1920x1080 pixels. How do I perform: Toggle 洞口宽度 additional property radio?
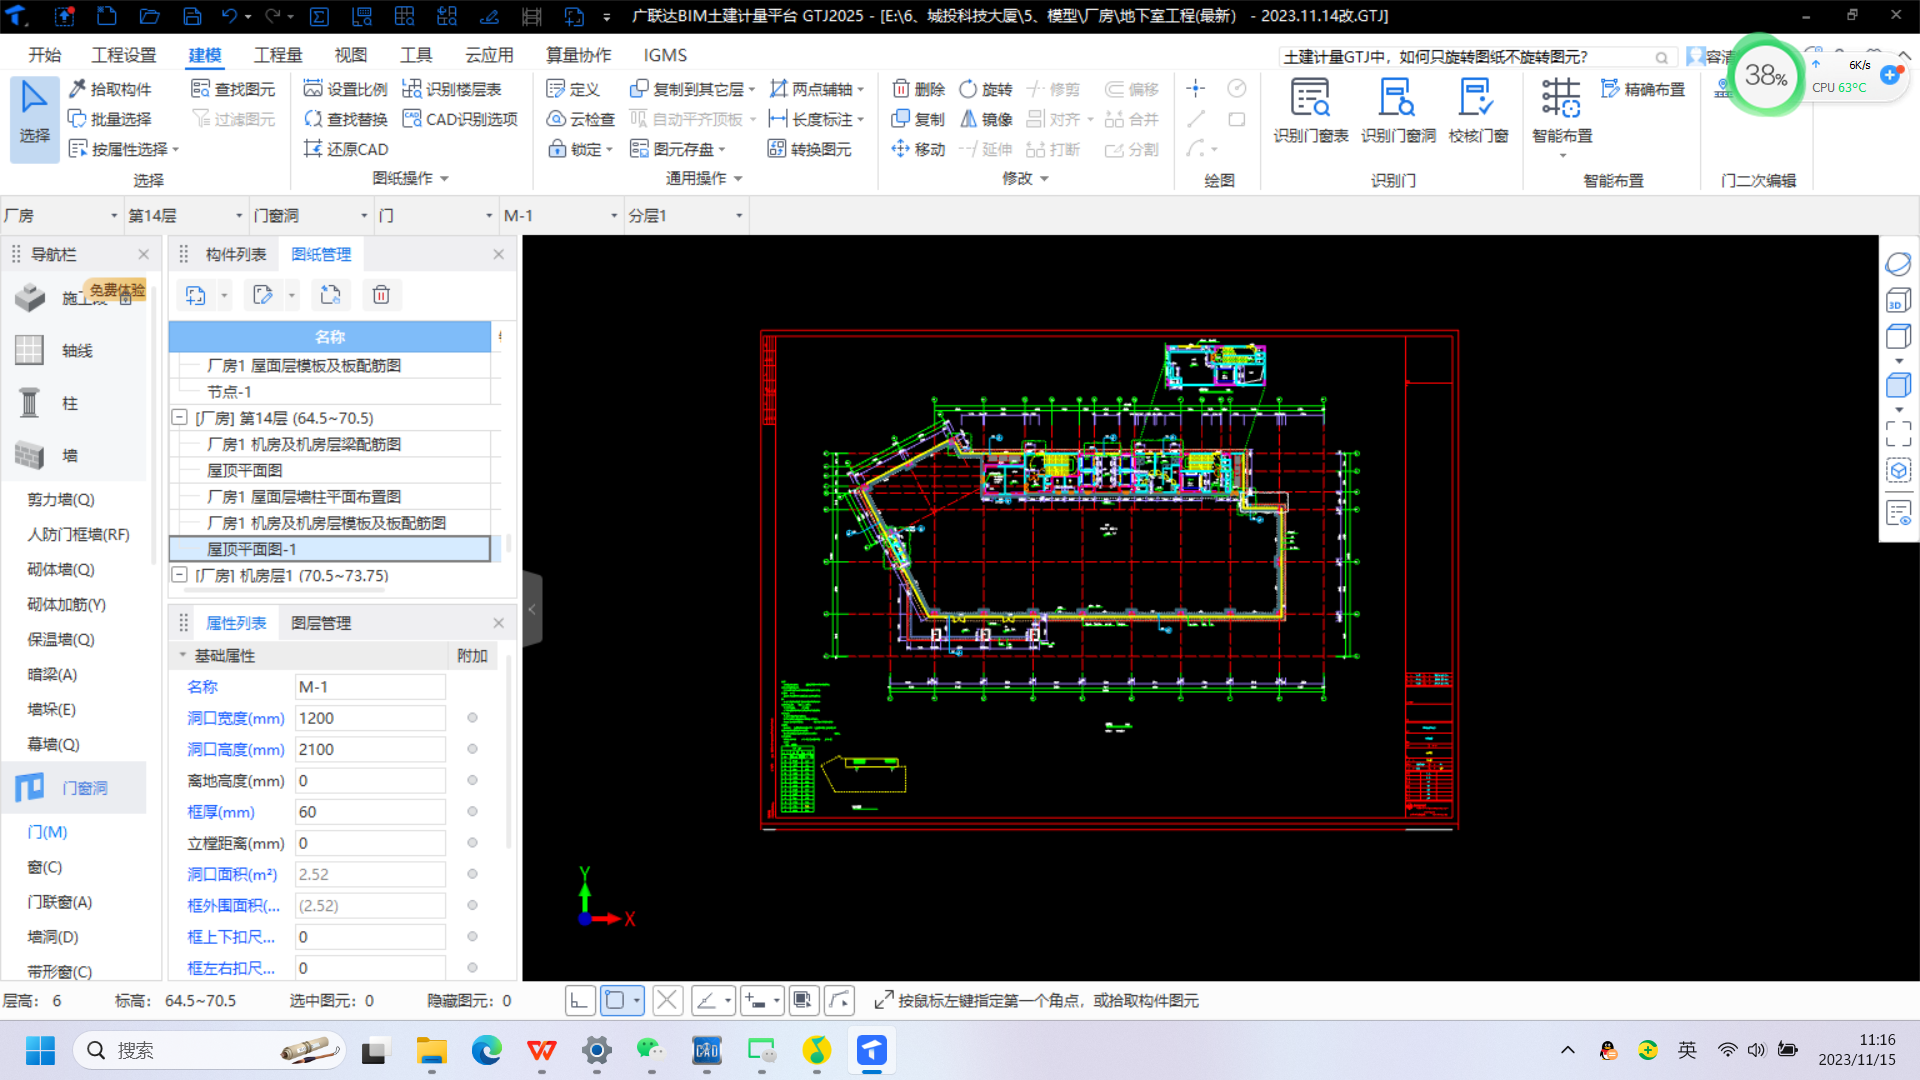[472, 718]
